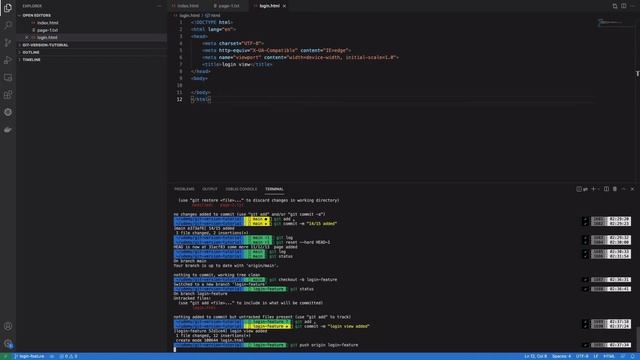This screenshot has height=360, width=640.
Task: Click the Ln 12, Col 8 cursor position
Action: (536, 356)
